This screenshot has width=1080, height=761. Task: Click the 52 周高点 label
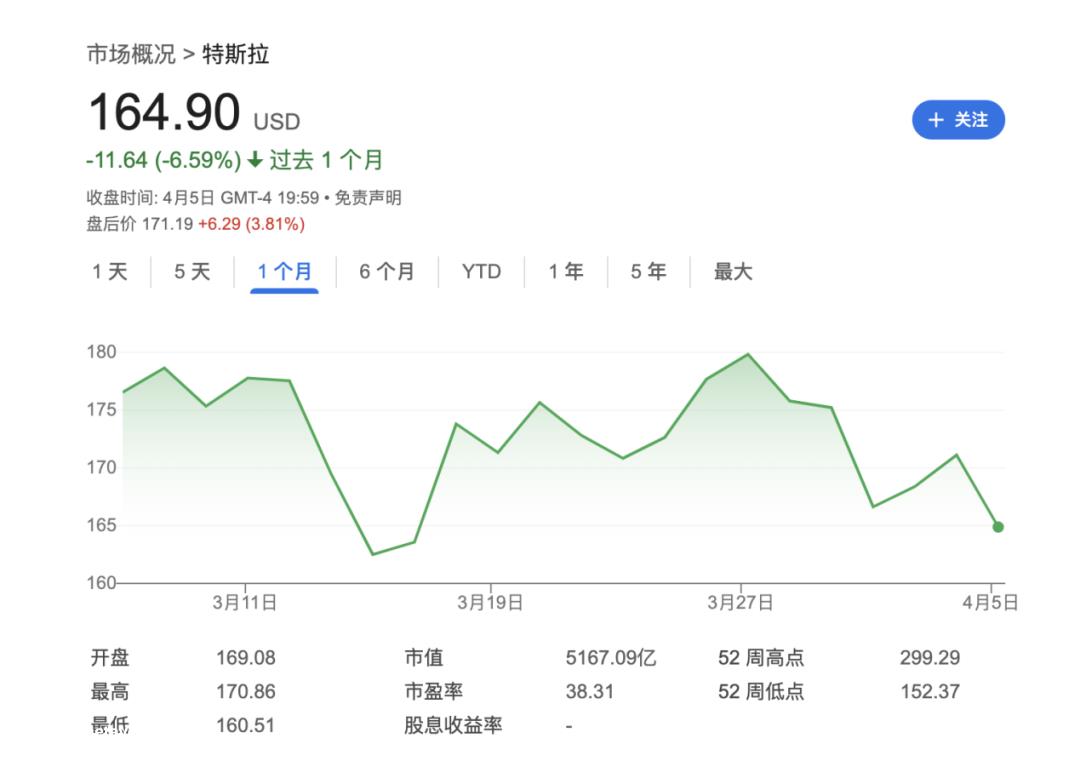(x=761, y=658)
